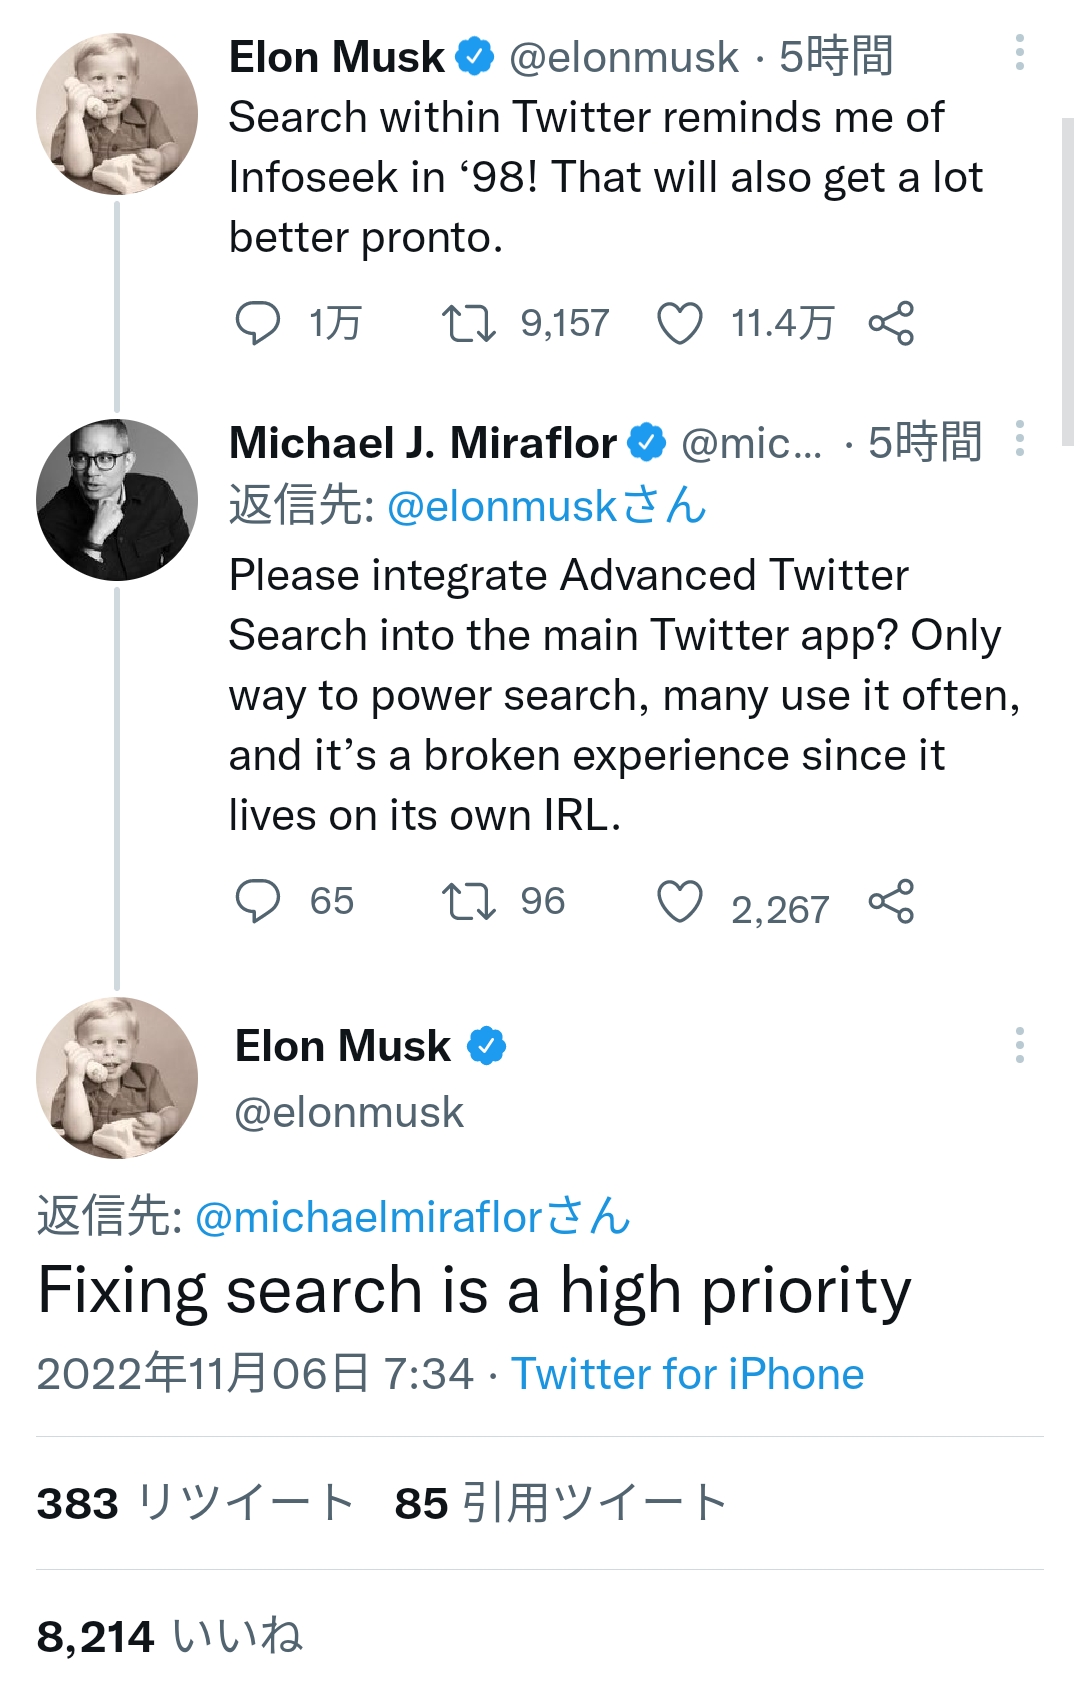Share Michael J. Miraflor's tweet
The width and height of the screenshot is (1080, 1693).
point(891,901)
